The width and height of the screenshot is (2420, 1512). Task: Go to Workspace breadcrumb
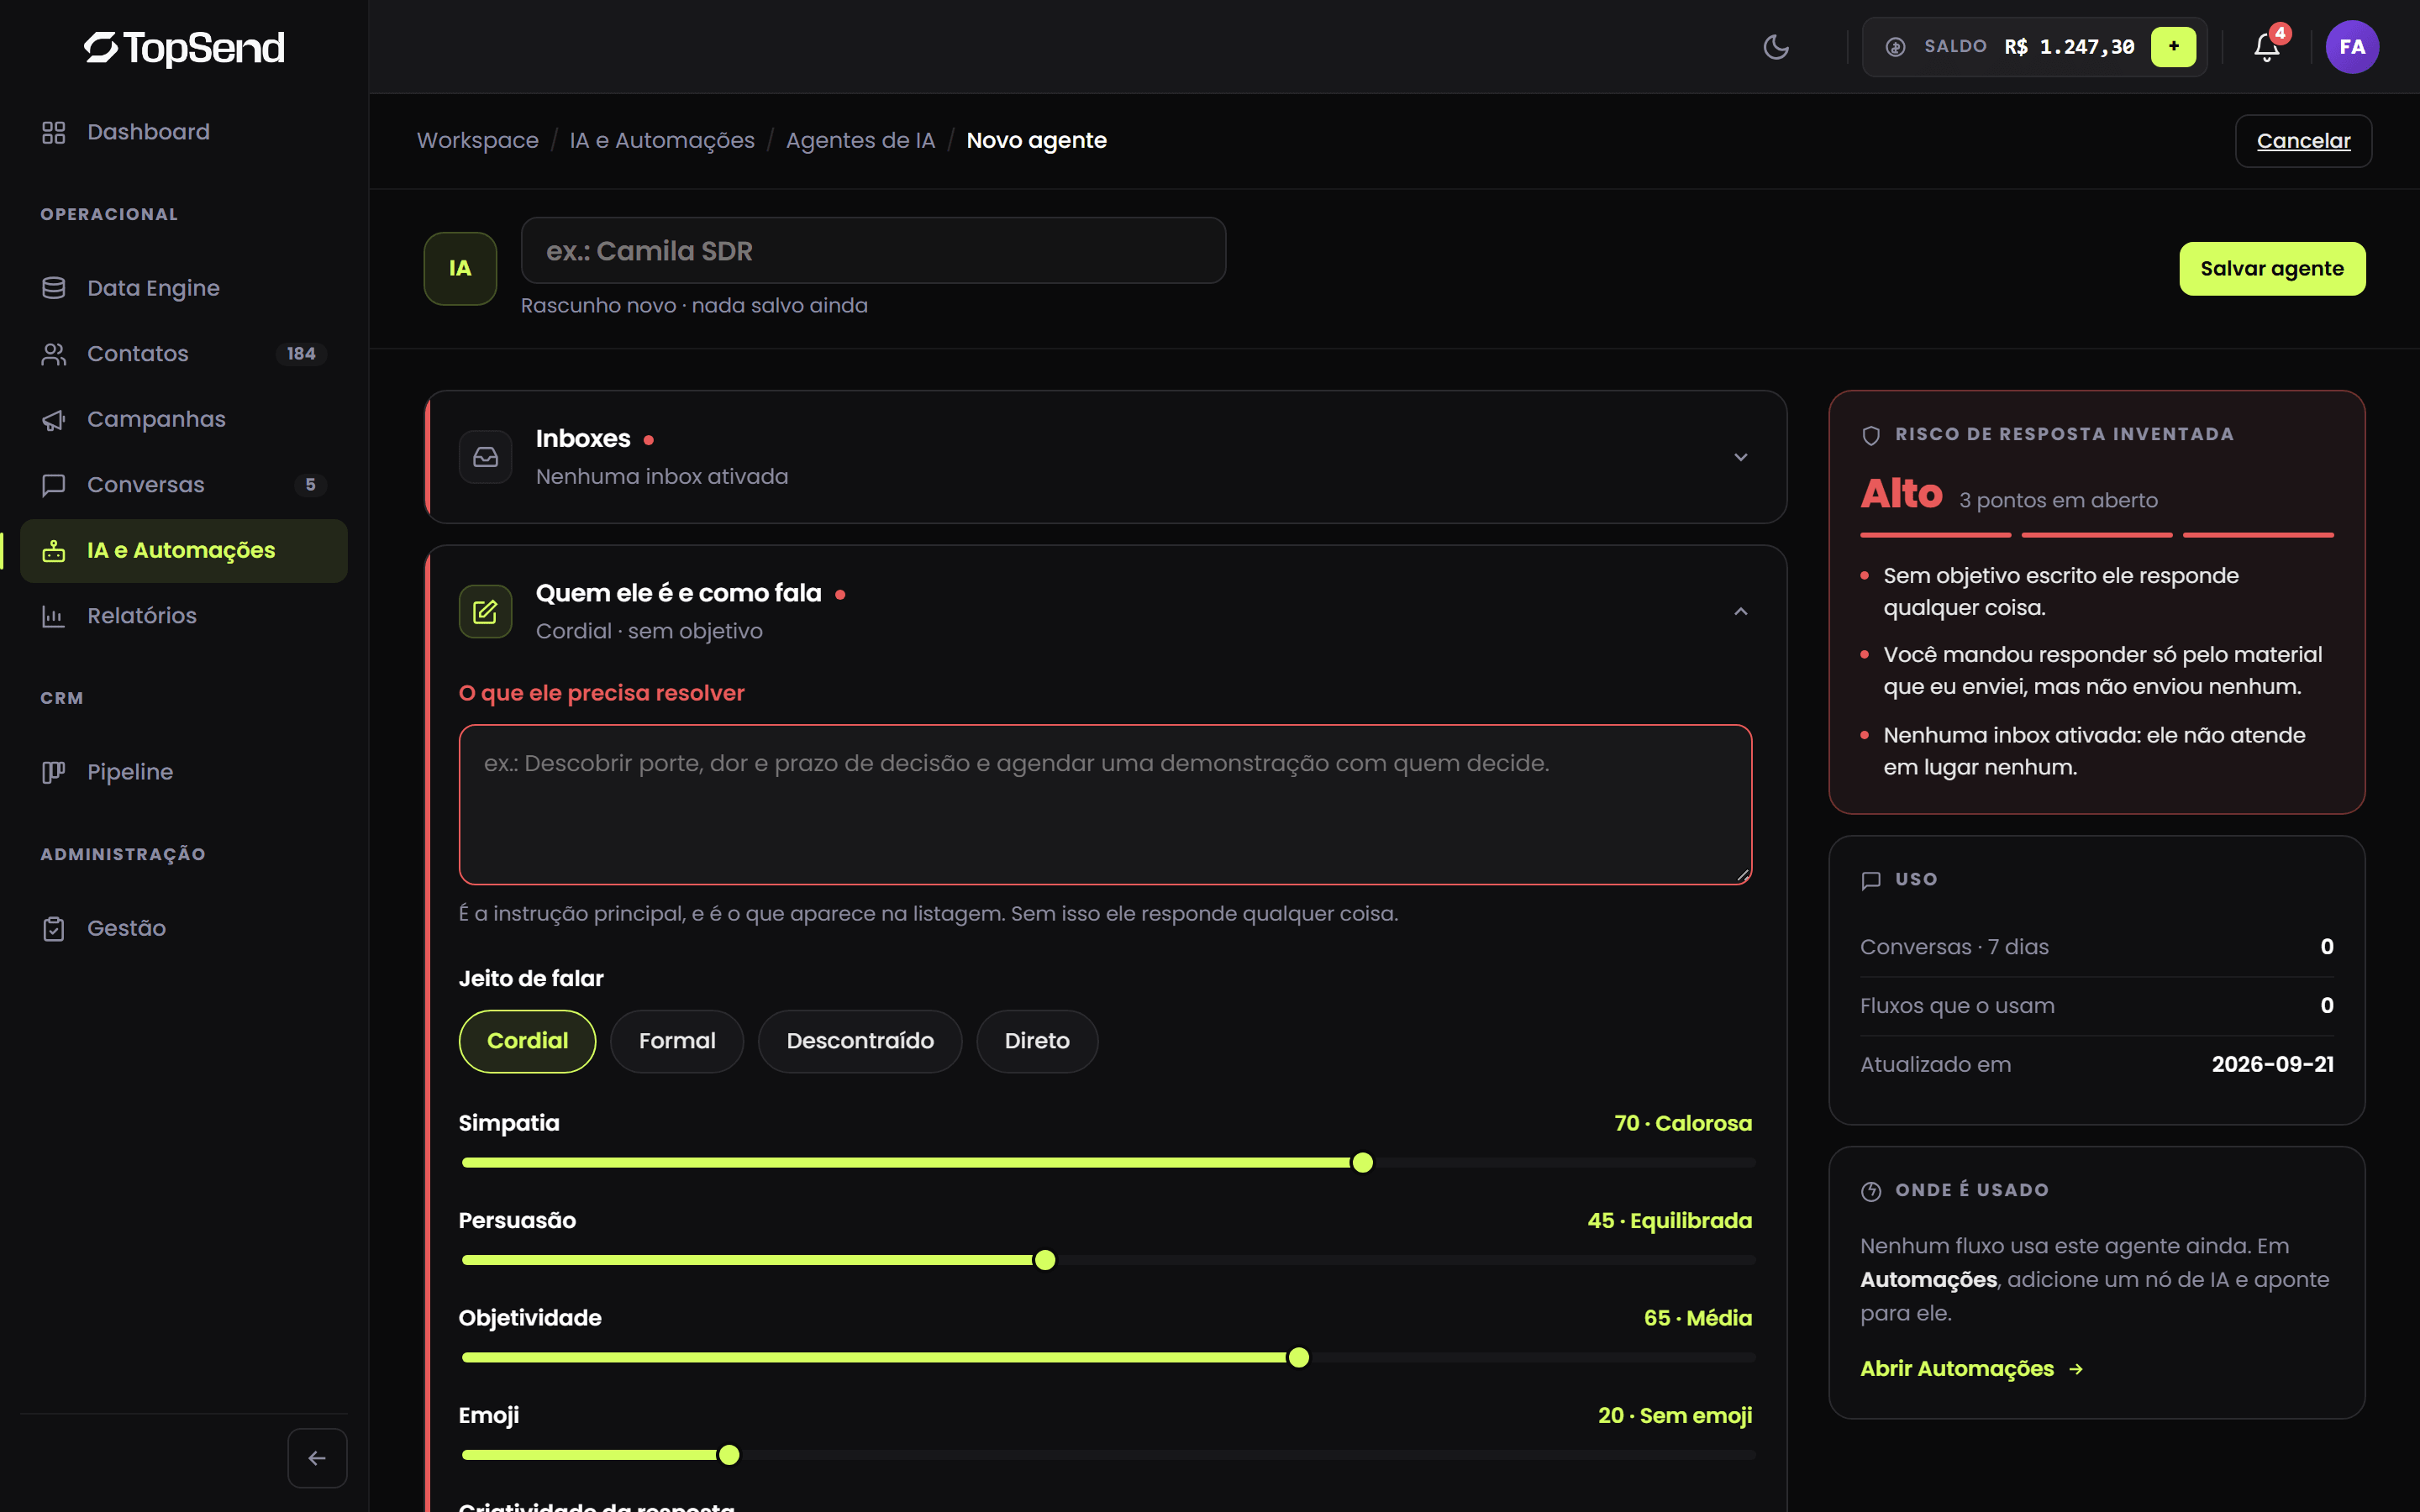click(477, 141)
